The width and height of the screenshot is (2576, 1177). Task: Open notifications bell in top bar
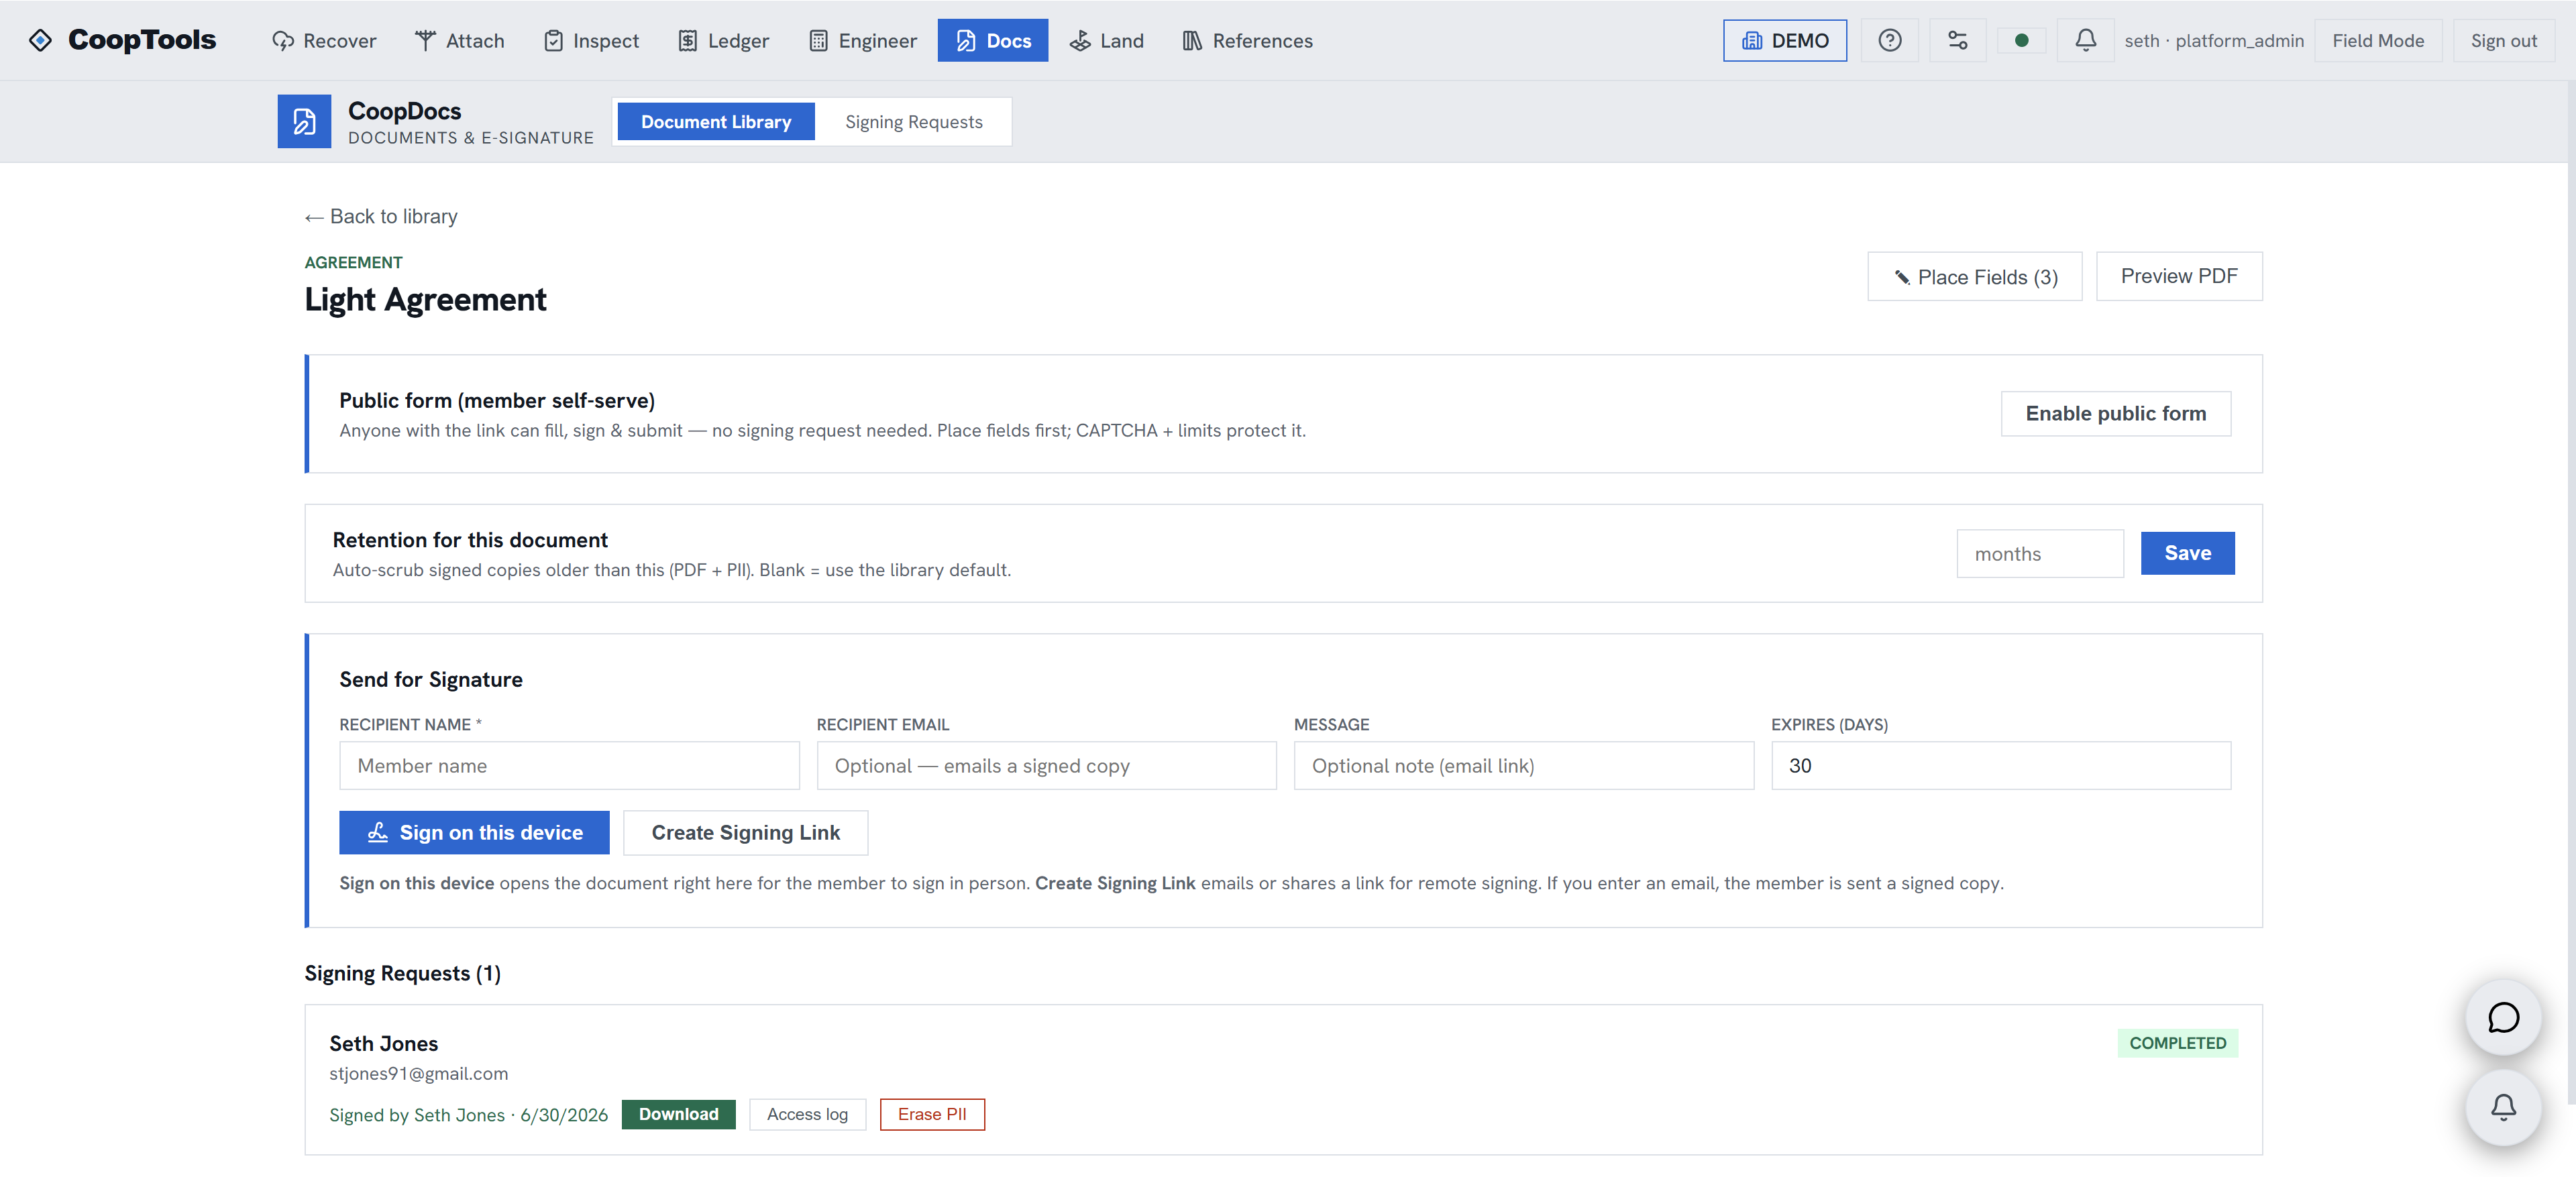2085,41
